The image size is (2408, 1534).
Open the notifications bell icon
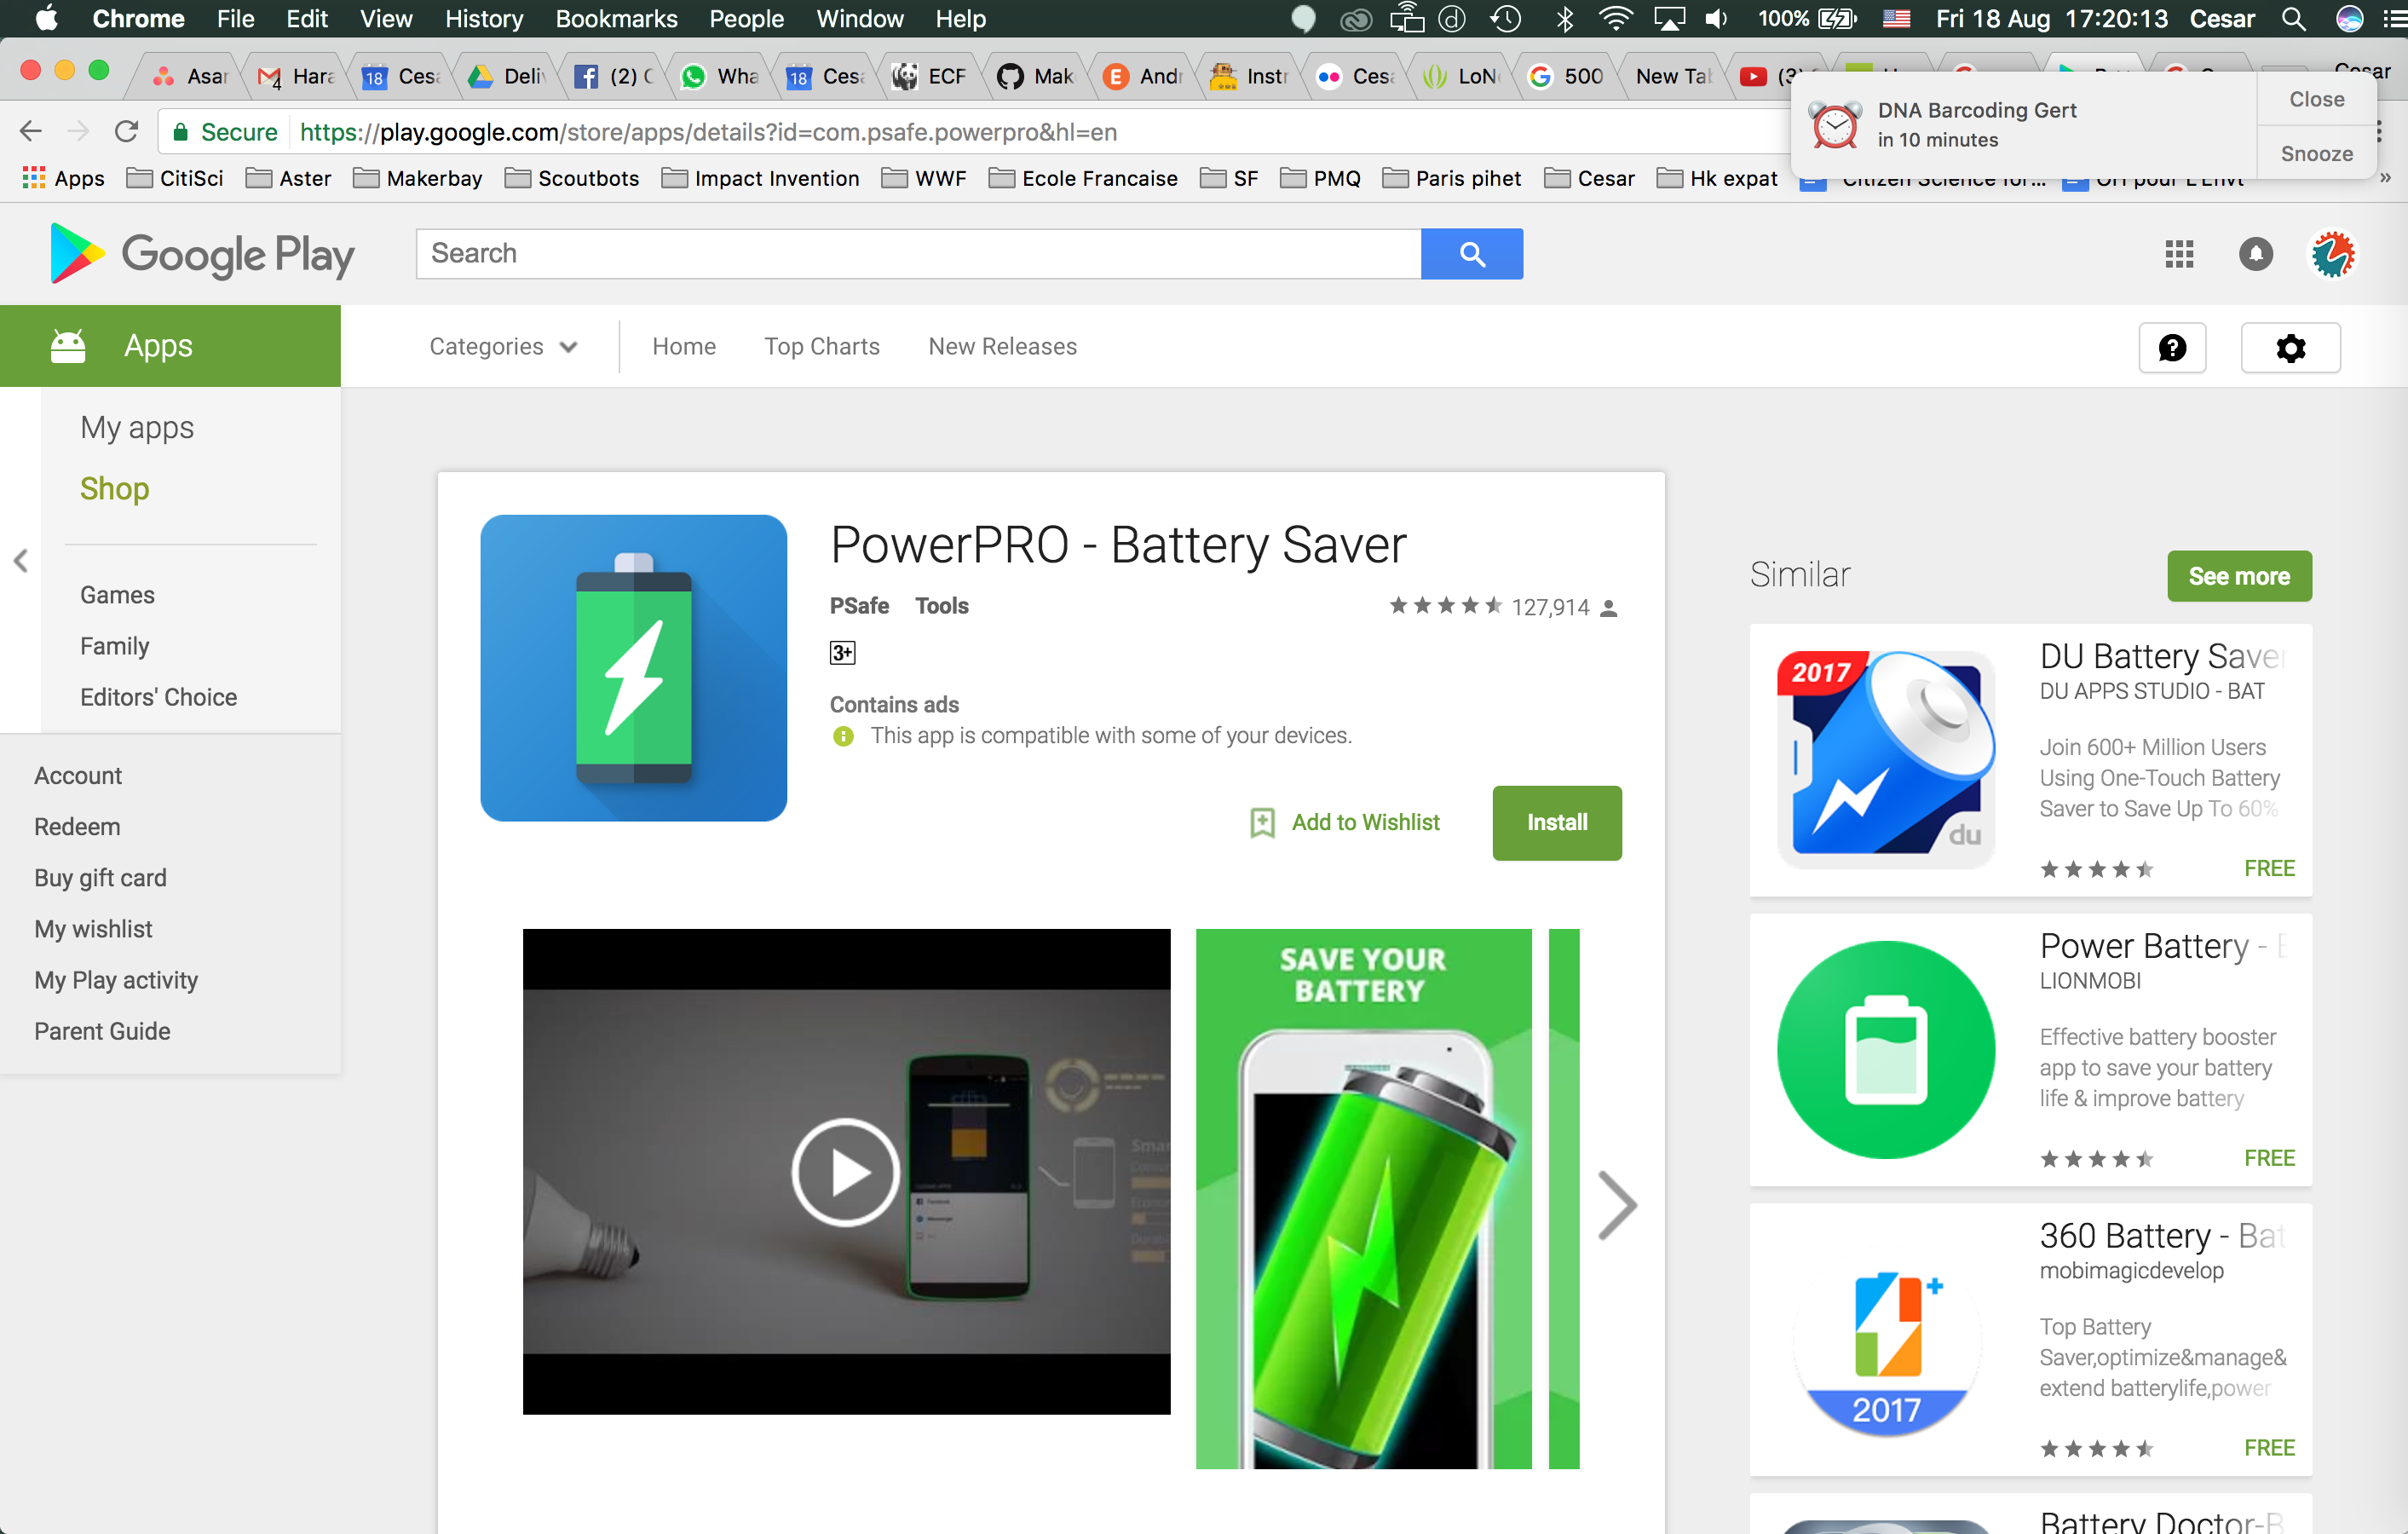(x=2255, y=254)
